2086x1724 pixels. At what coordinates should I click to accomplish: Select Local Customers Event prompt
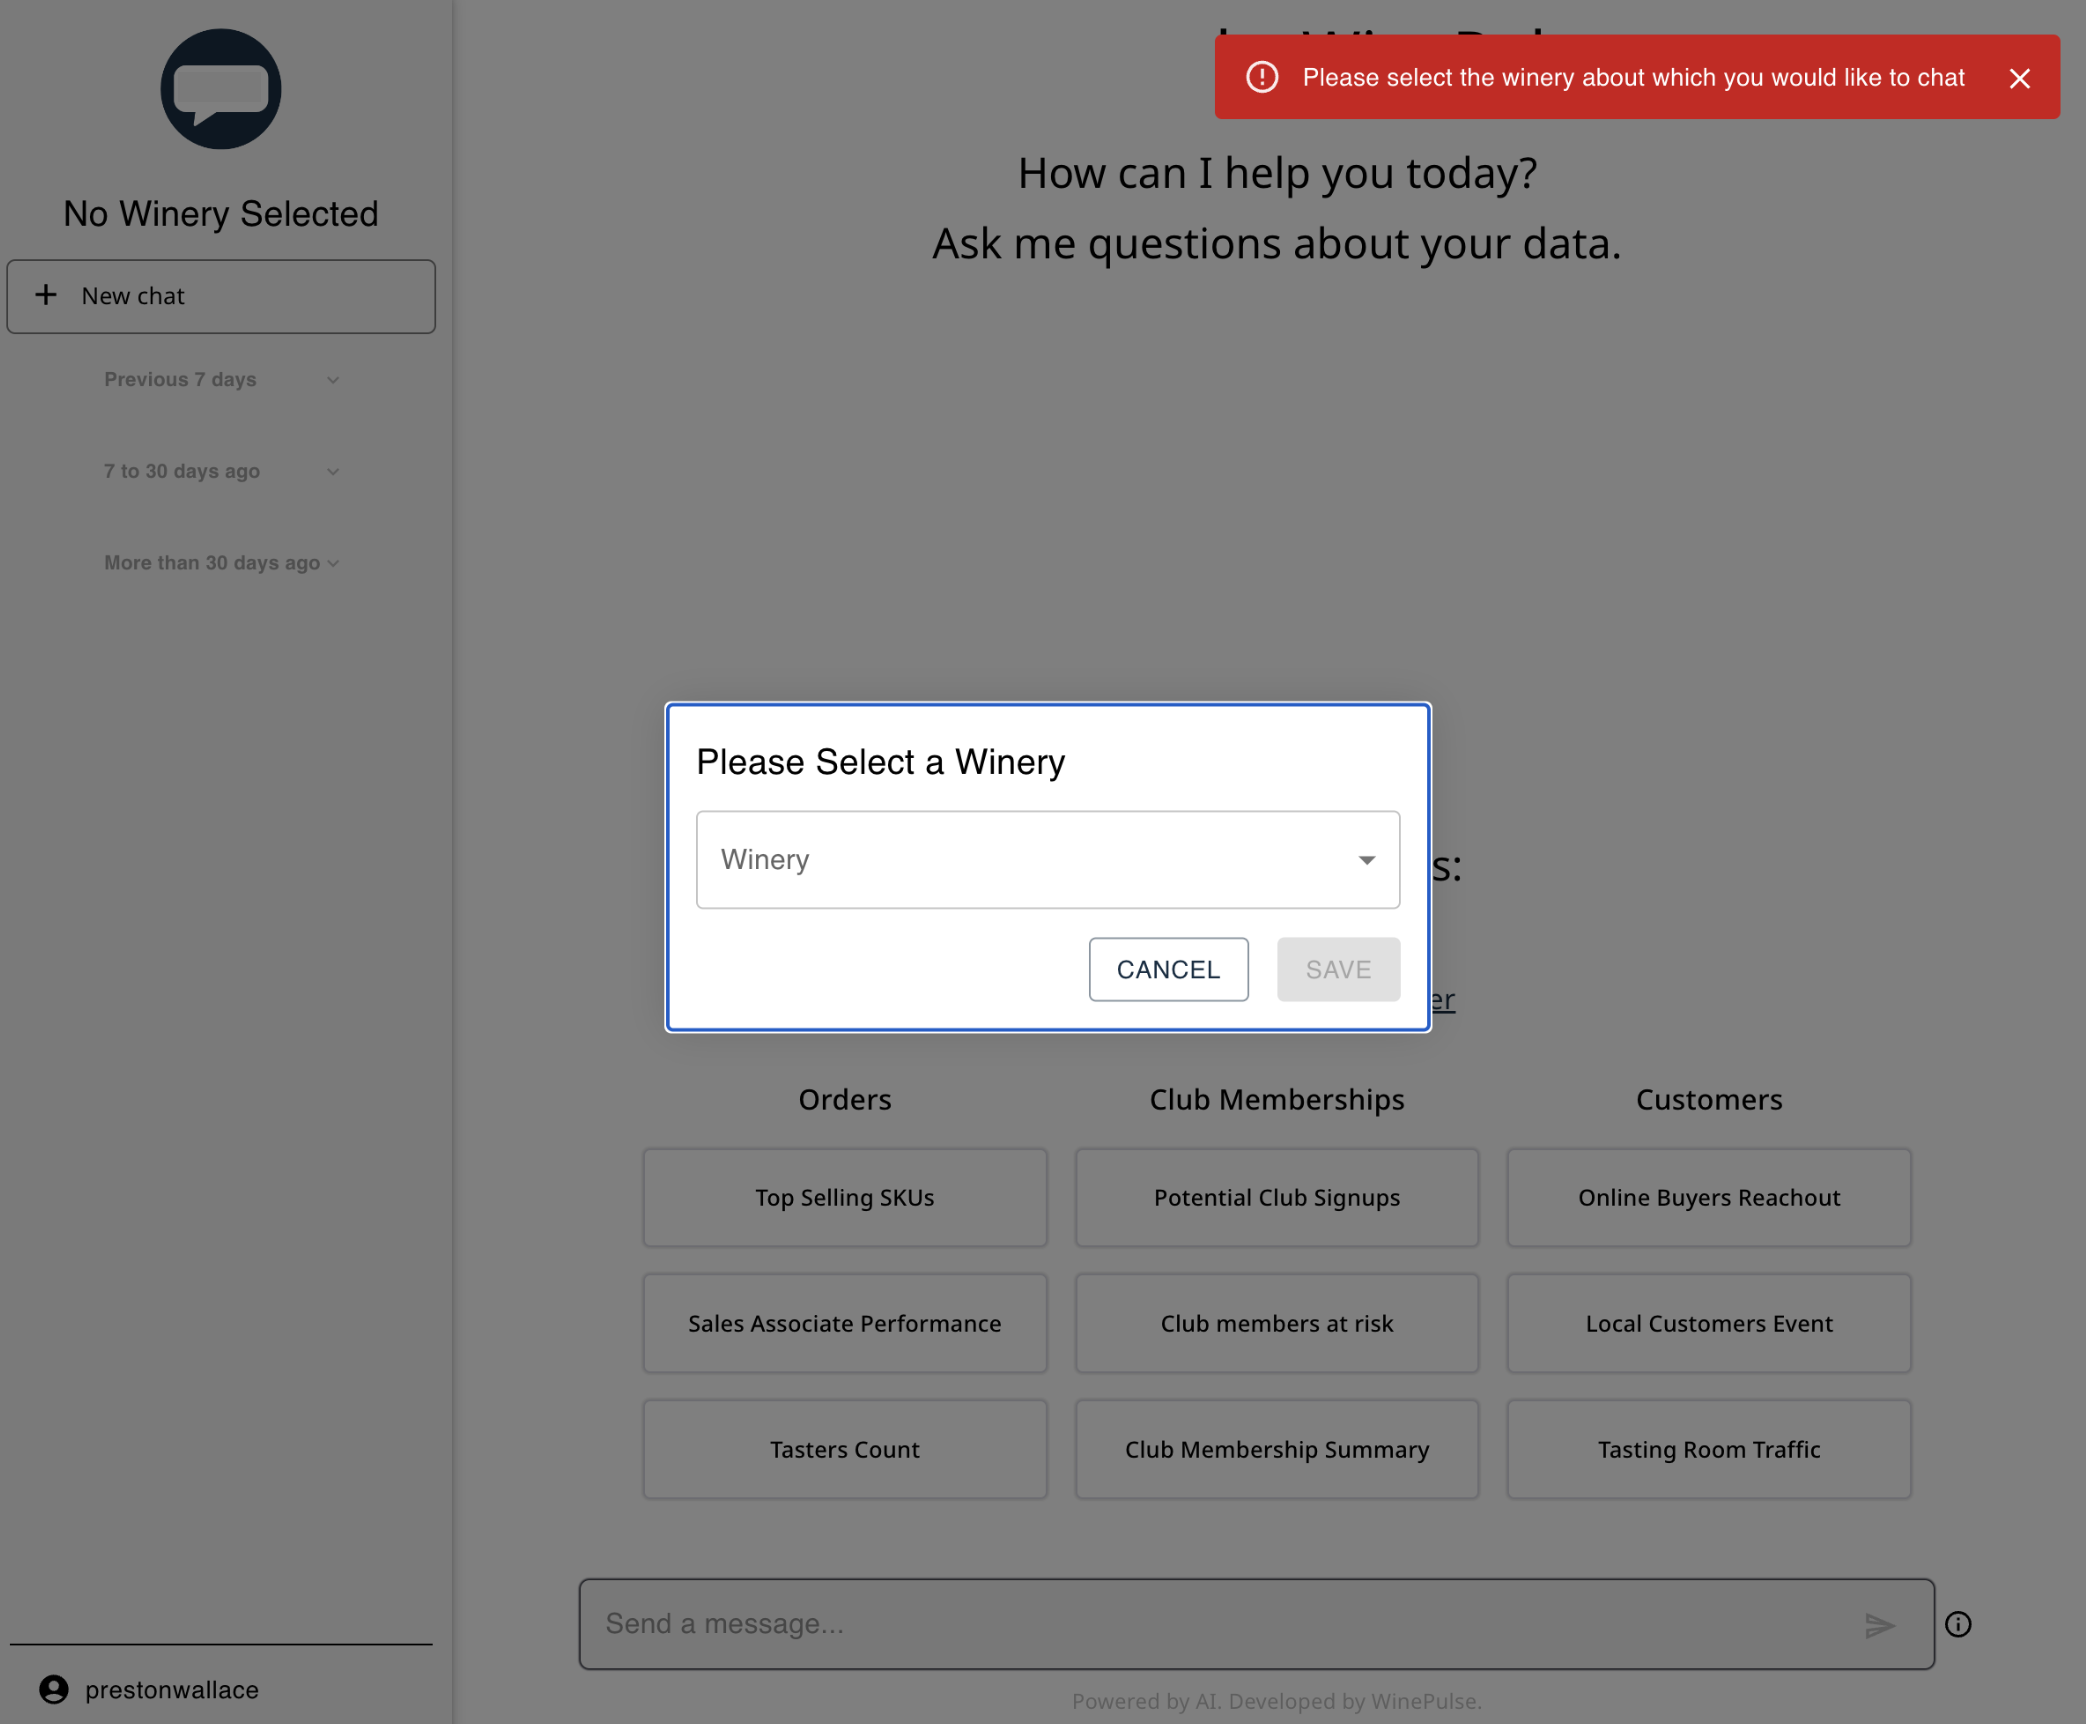click(1708, 1323)
